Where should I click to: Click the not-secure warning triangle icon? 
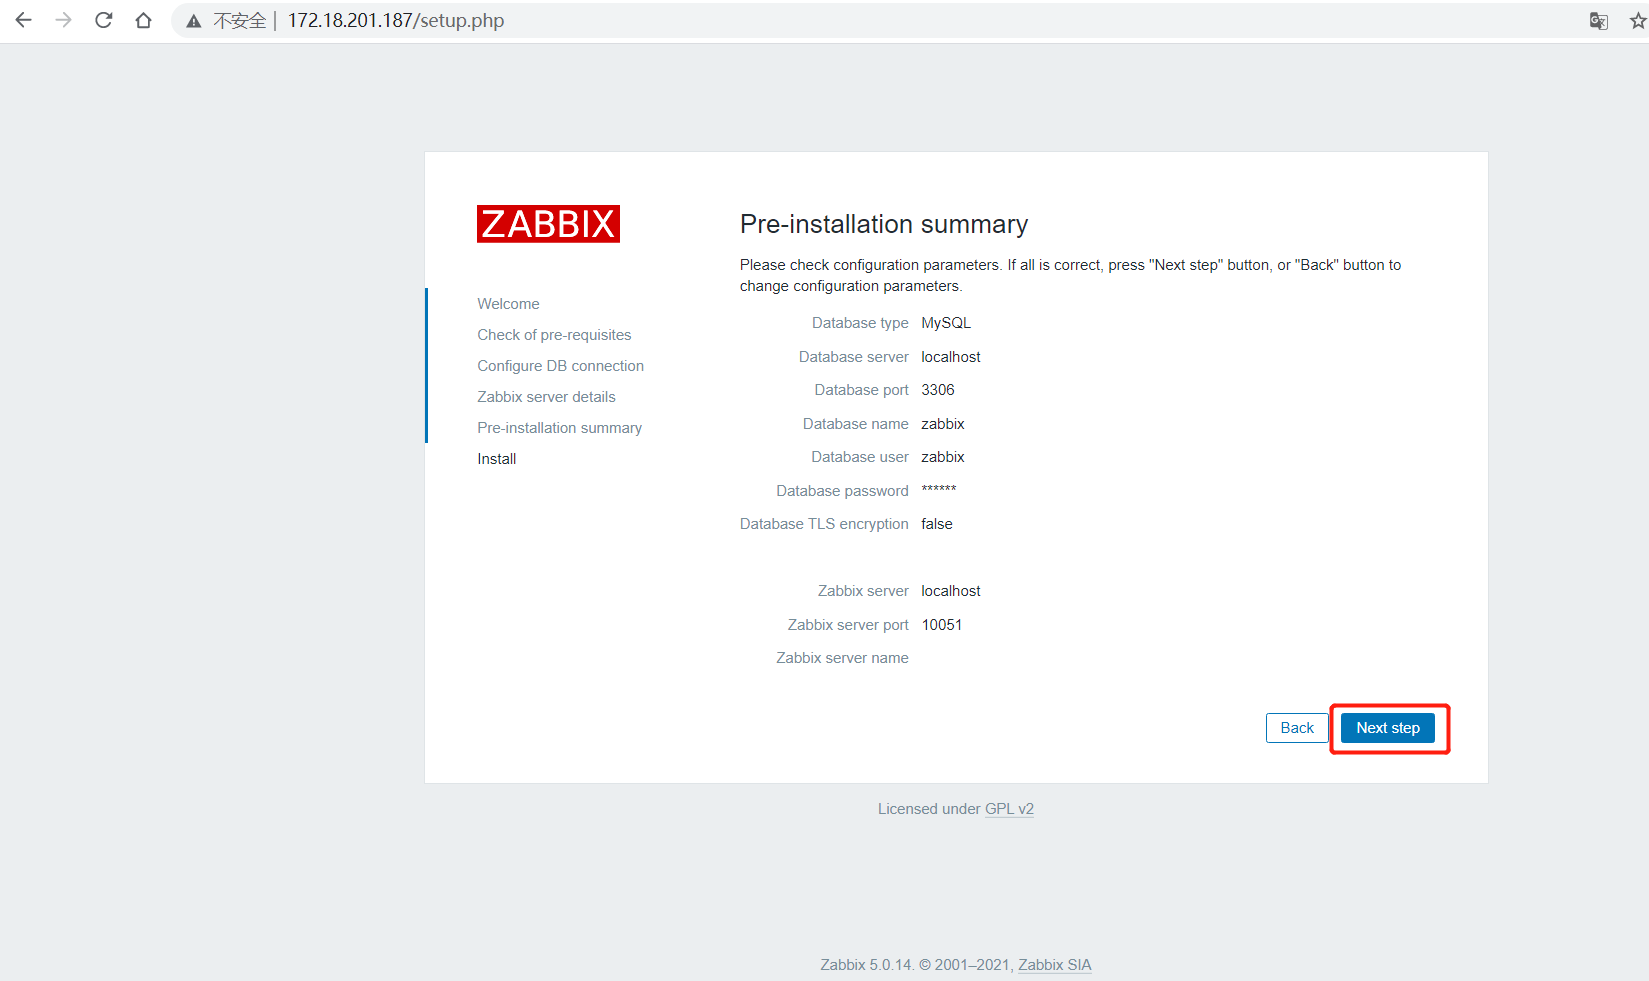coord(194,21)
